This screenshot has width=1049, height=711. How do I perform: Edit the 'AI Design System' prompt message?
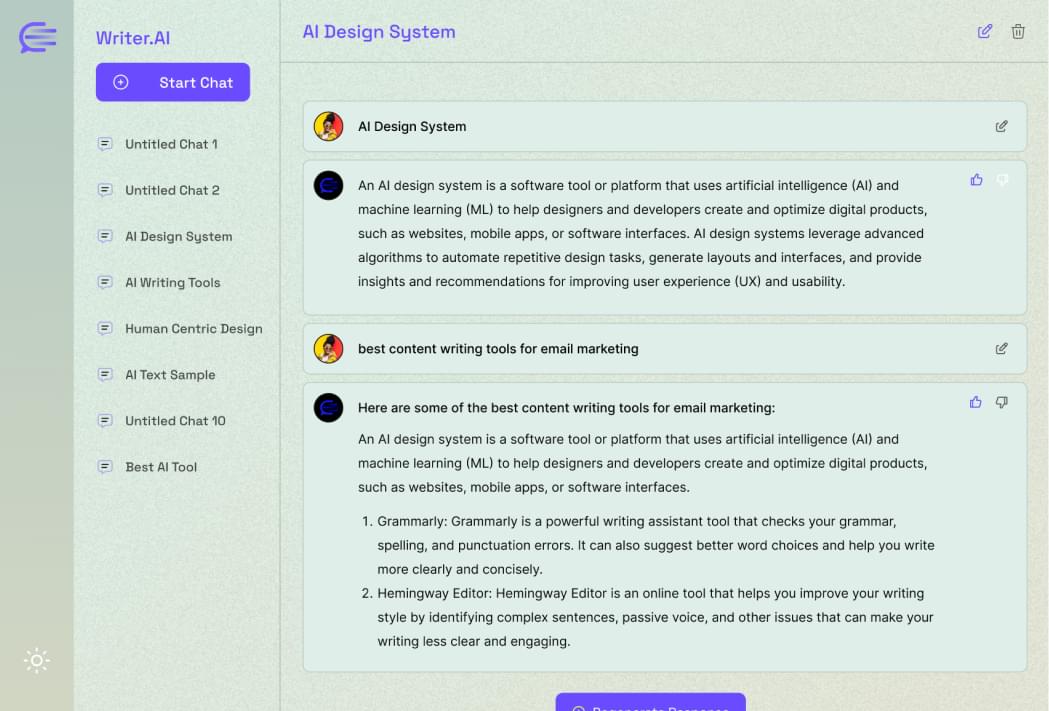pyautogui.click(x=1001, y=126)
